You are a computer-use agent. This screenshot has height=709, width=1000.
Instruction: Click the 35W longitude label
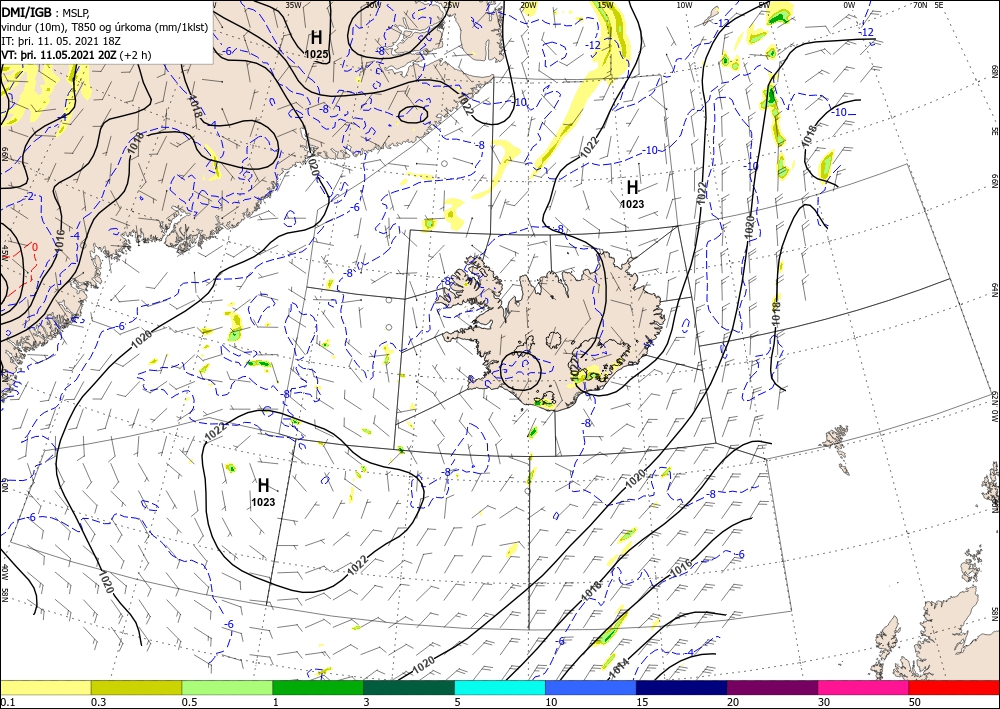pos(293,5)
